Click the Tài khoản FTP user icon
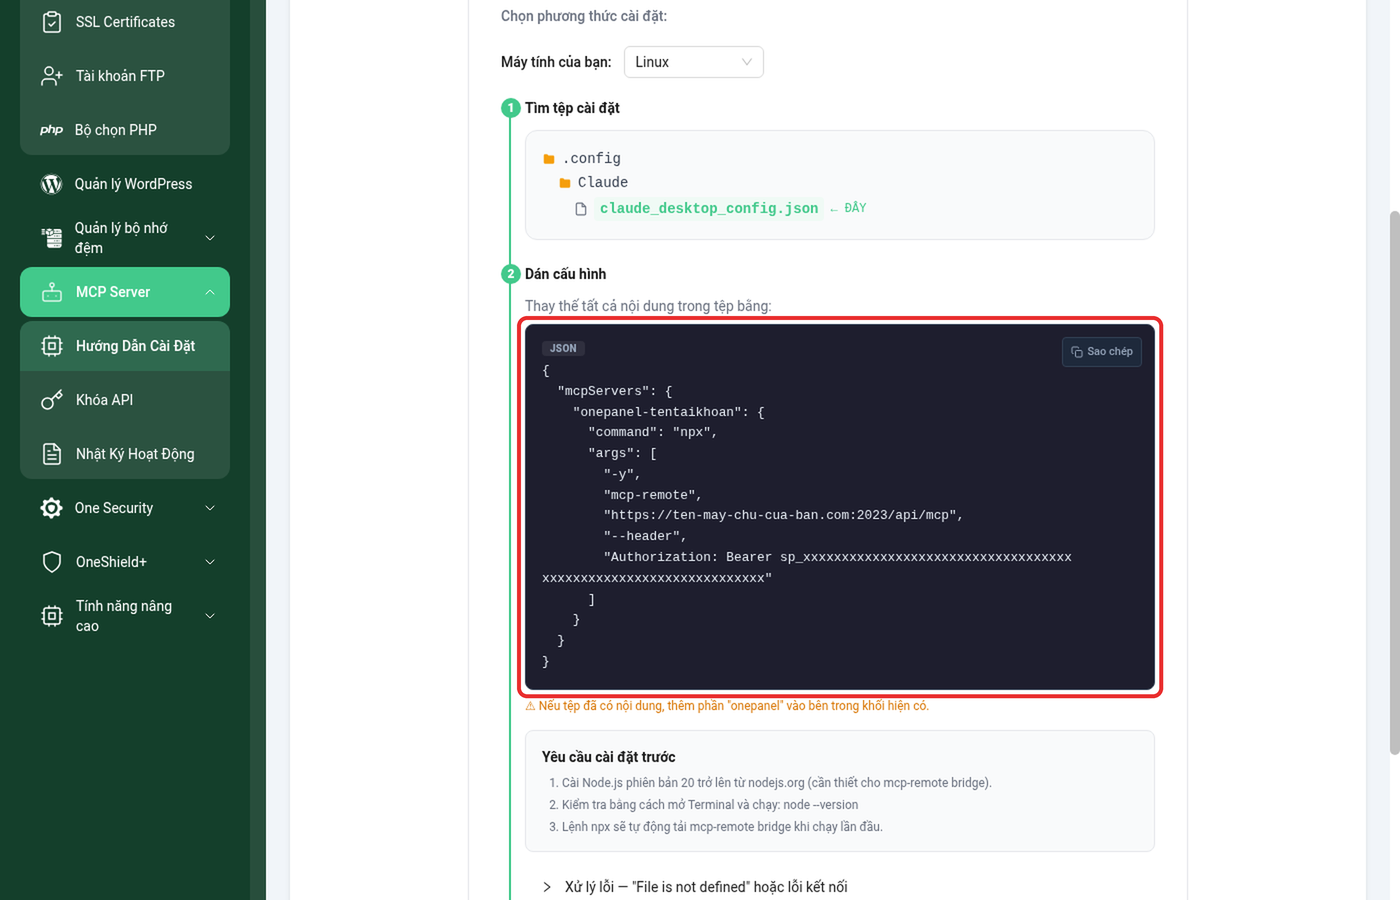The image size is (1400, 900). click(52, 76)
